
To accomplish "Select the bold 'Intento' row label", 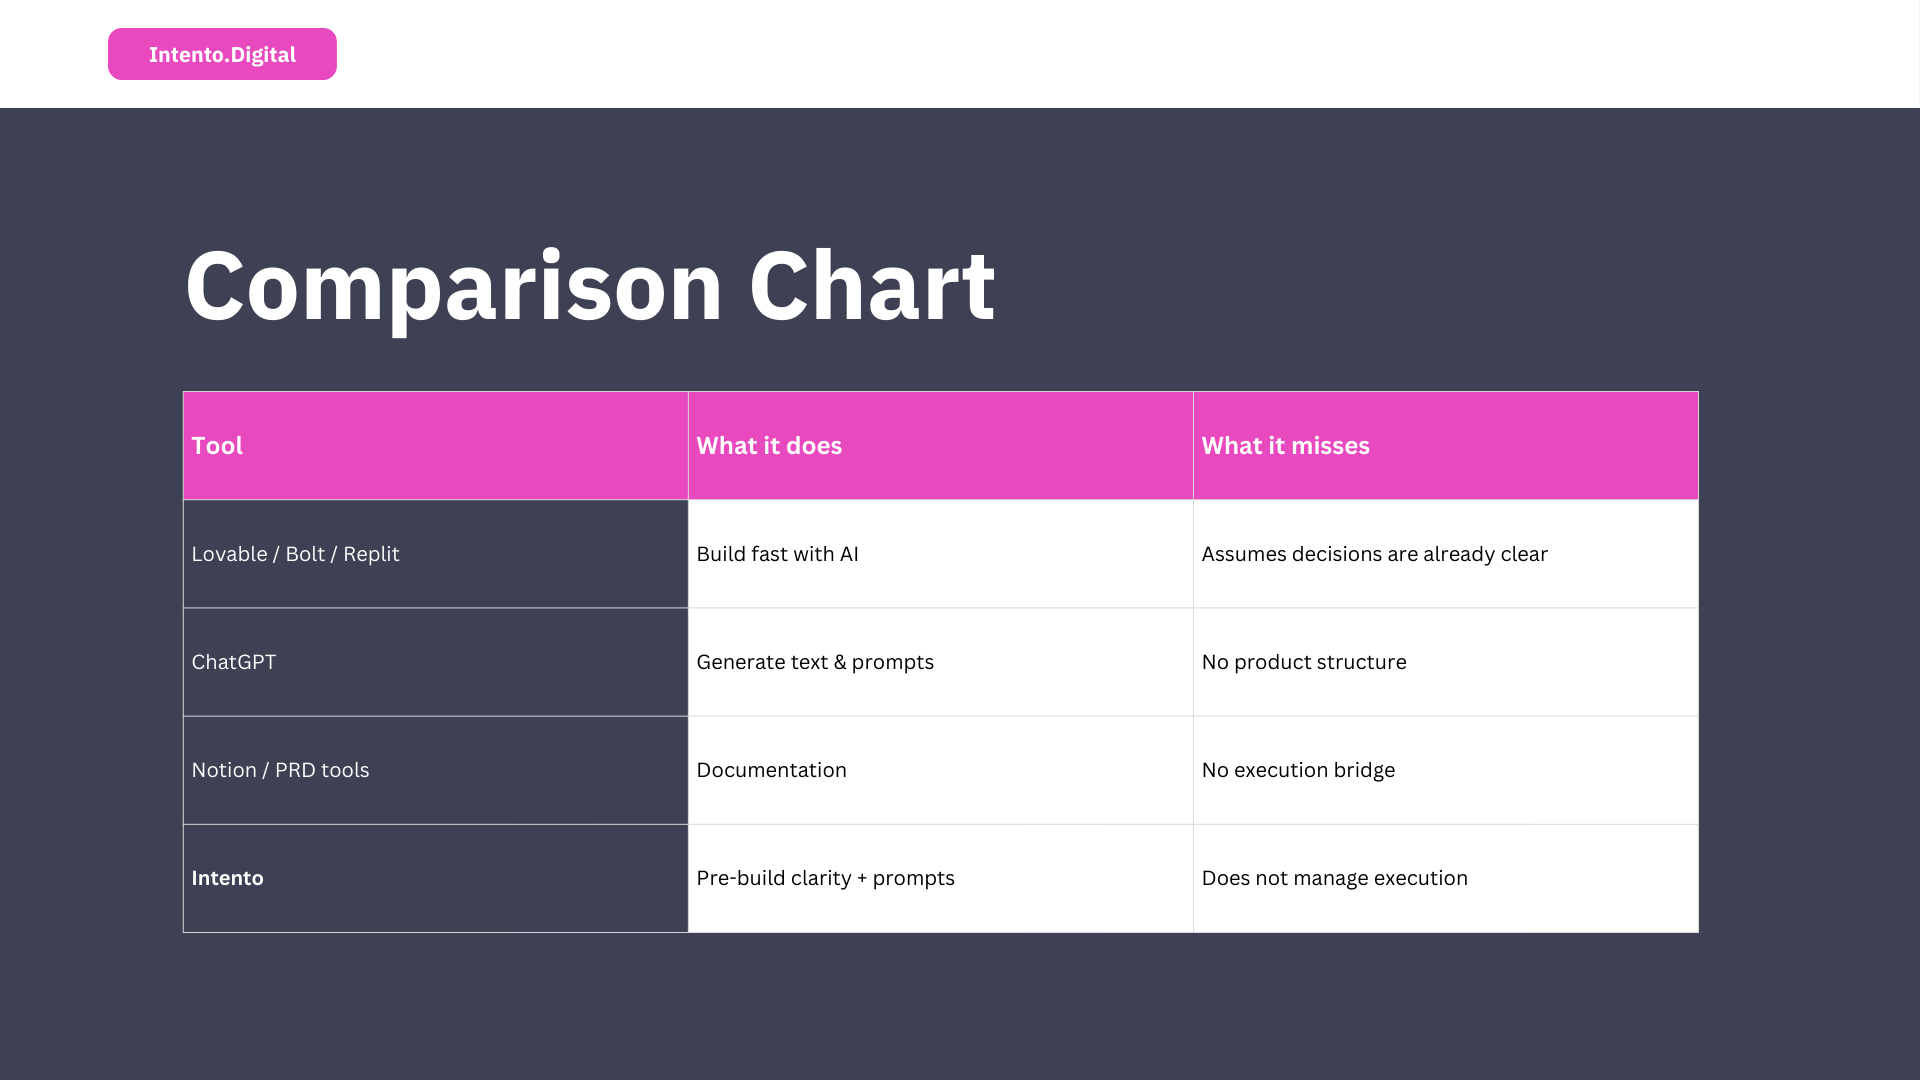I will click(x=228, y=878).
